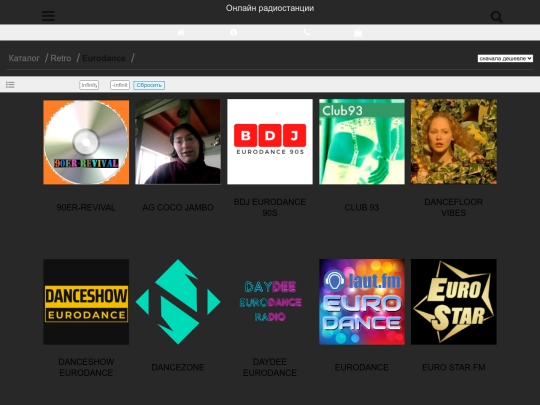Open the hamburger menu

[x=48, y=16]
